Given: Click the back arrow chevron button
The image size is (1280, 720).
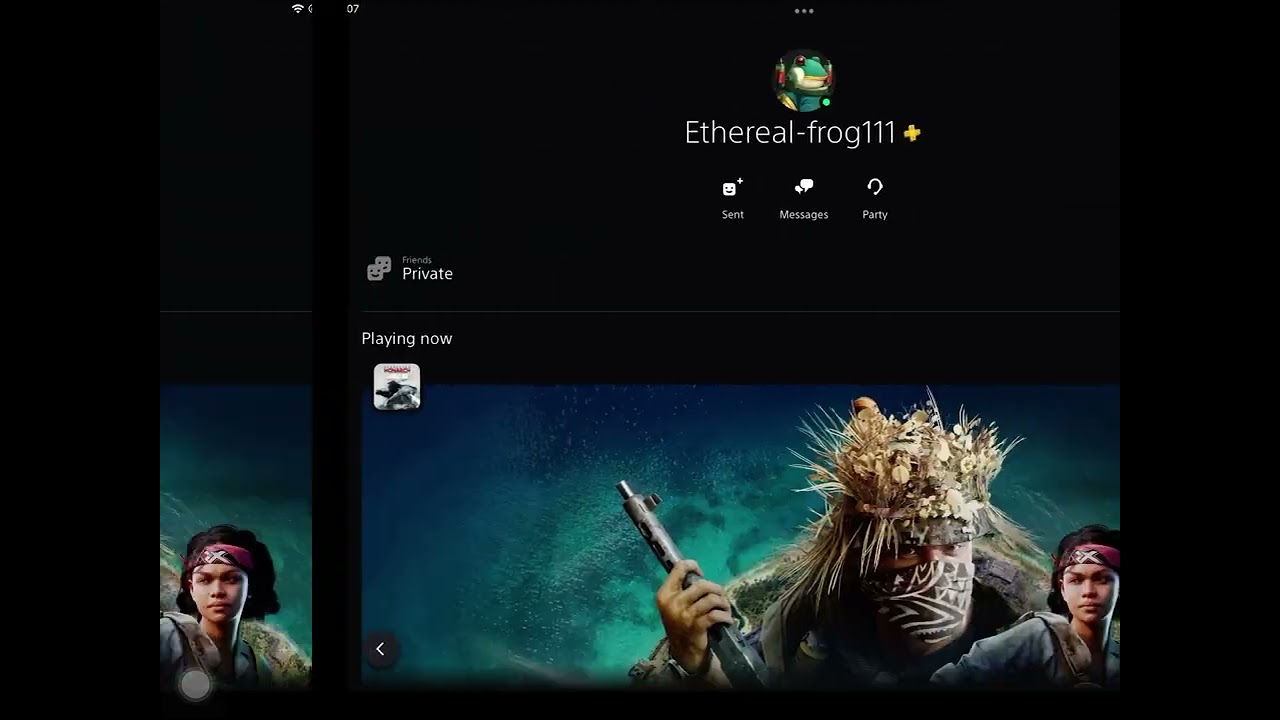Looking at the screenshot, I should click(380, 649).
